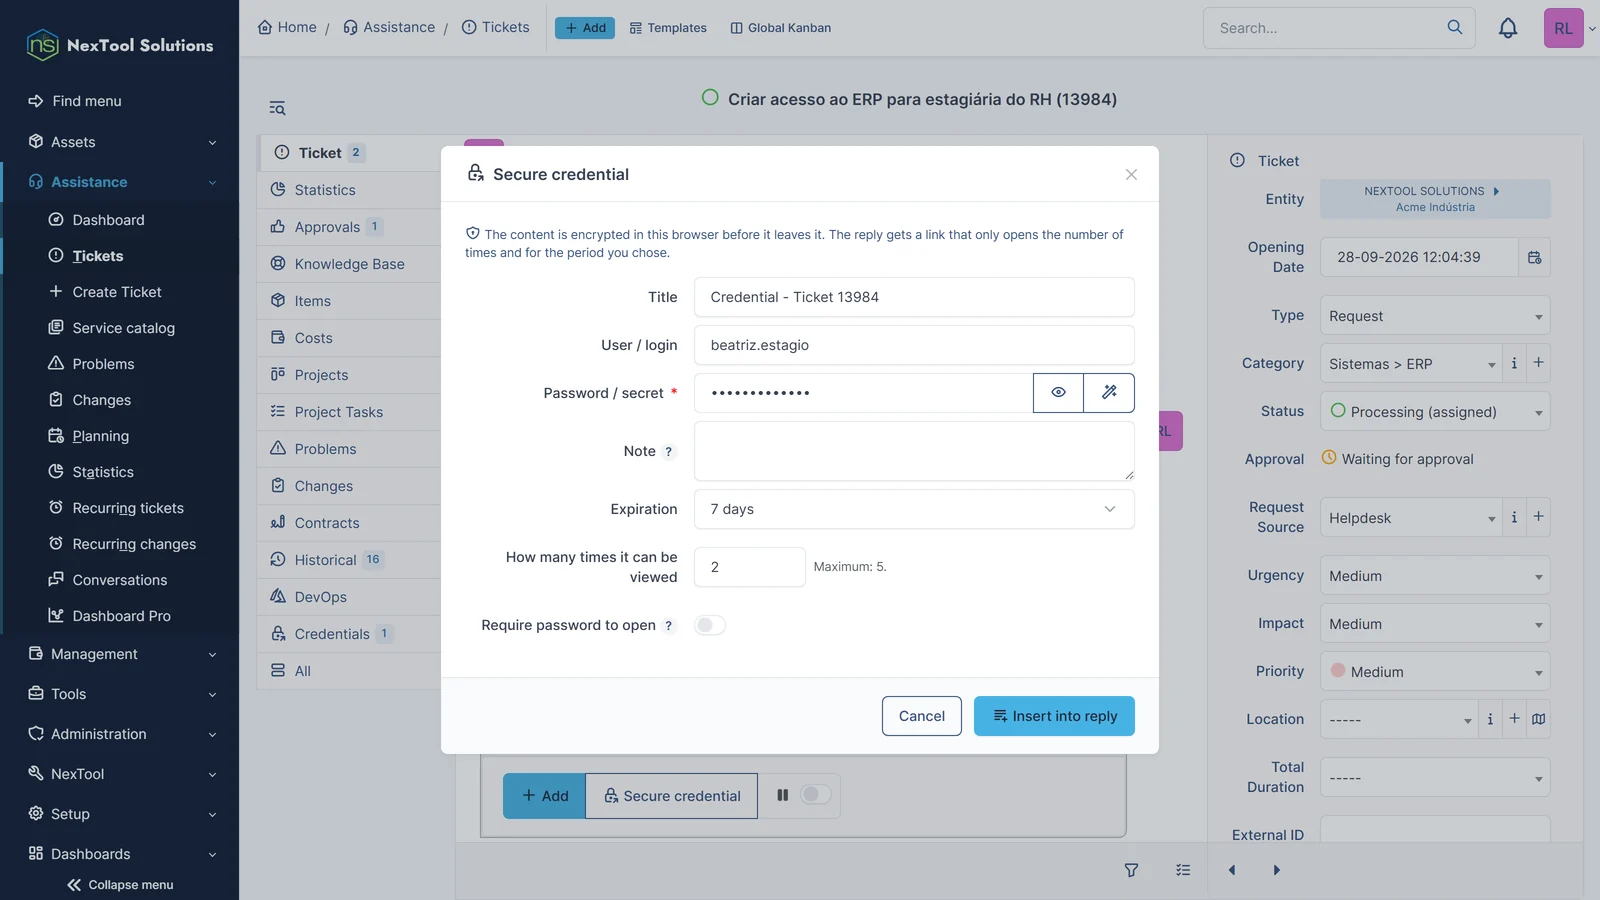Screen dimensions: 1600x900
Task: Close the Secure credential dialog with X
Action: click(x=1131, y=174)
